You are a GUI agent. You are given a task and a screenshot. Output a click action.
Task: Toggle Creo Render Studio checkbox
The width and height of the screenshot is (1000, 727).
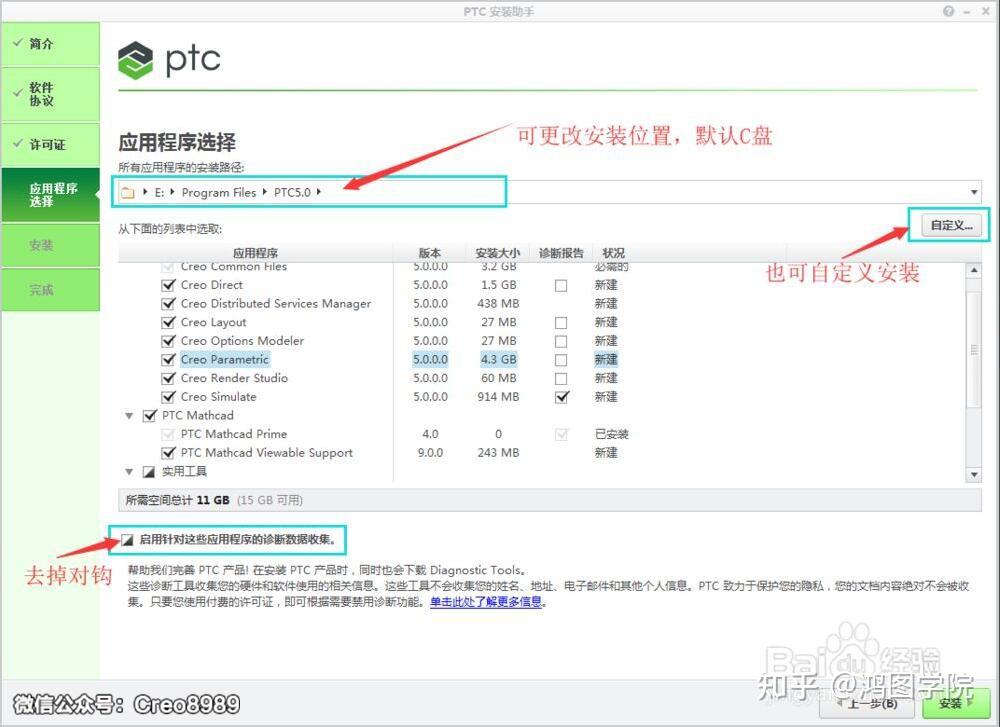tap(168, 378)
